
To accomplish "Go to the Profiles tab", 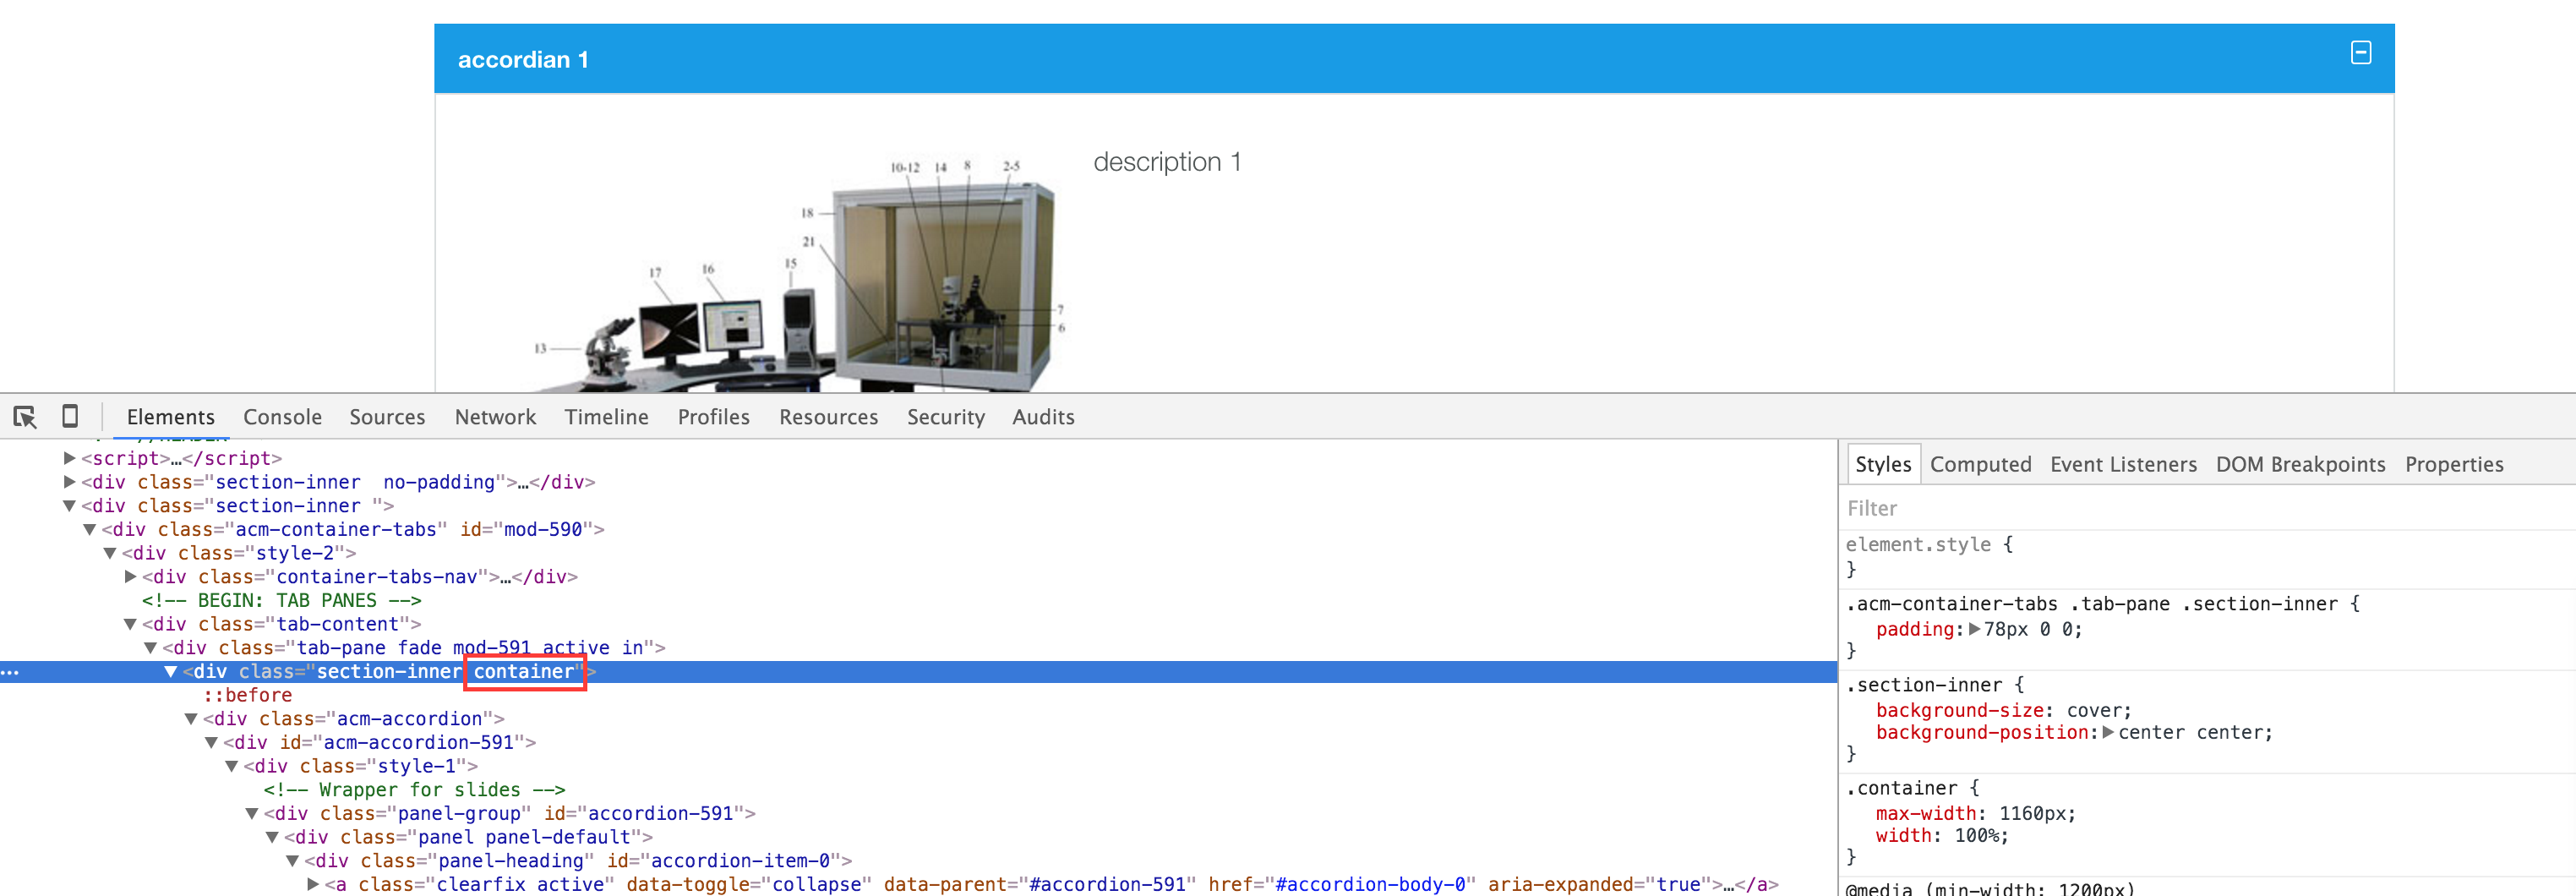I will click(713, 417).
